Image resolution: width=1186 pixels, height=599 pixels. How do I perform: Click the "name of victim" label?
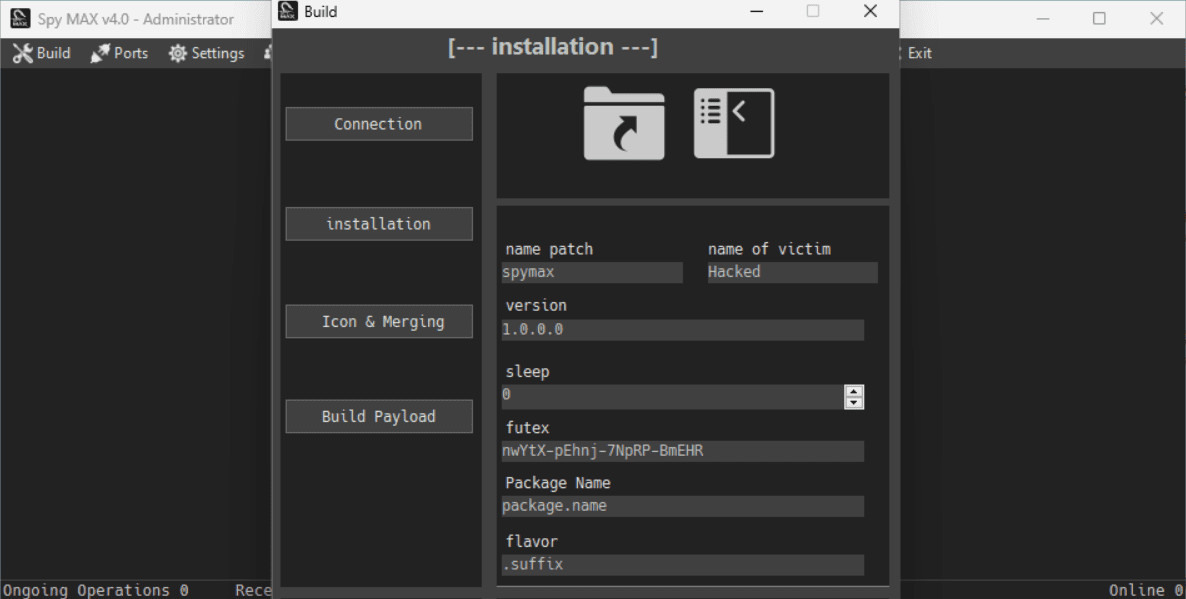[769, 249]
